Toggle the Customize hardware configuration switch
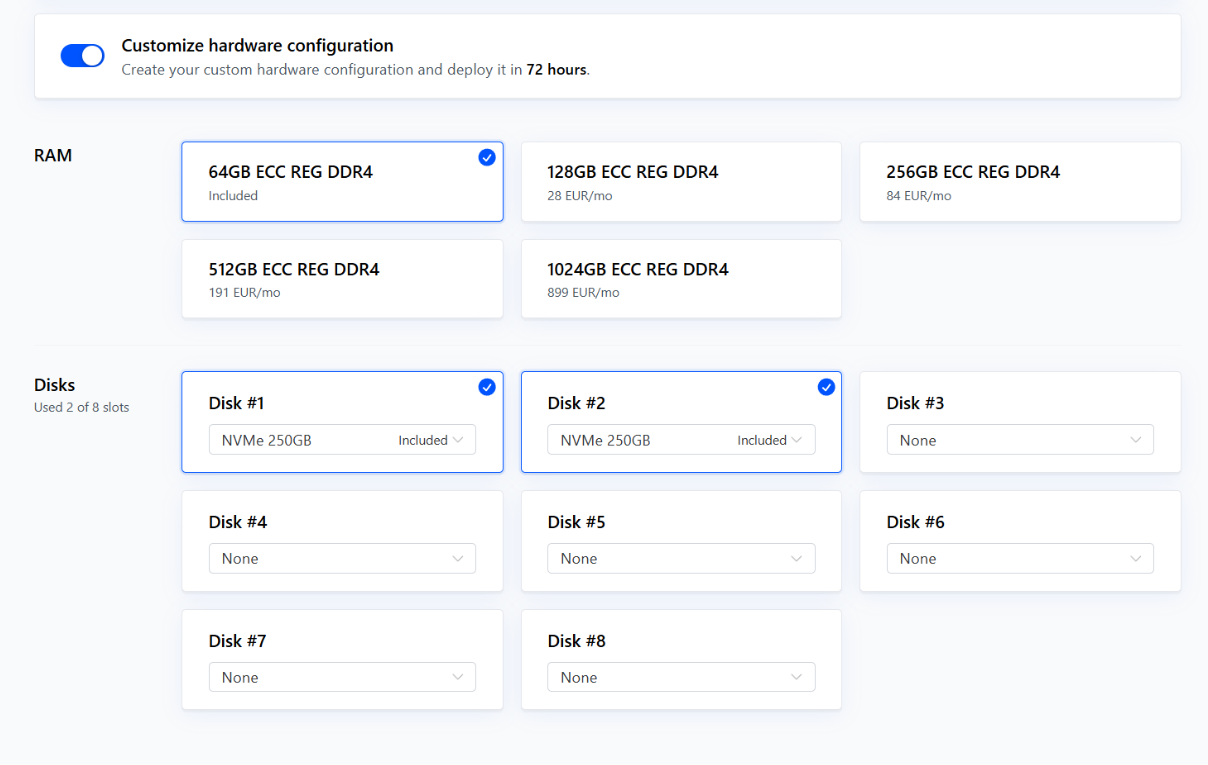This screenshot has height=765, width=1208. tap(82, 56)
